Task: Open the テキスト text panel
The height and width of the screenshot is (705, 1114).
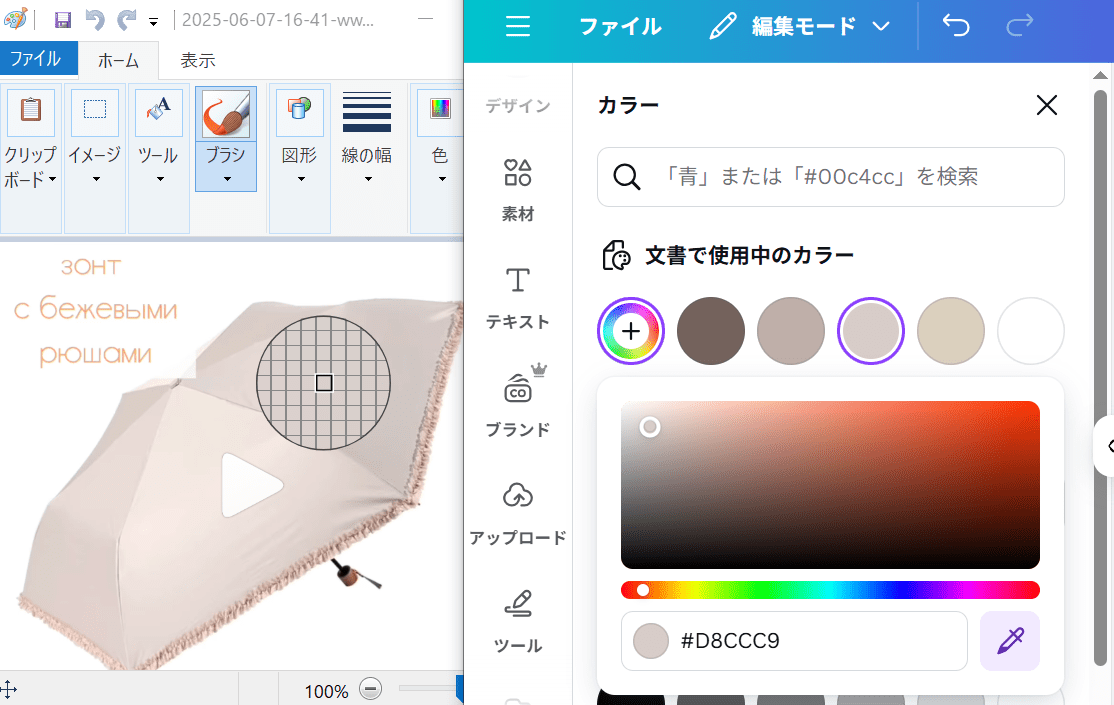Action: 518,297
